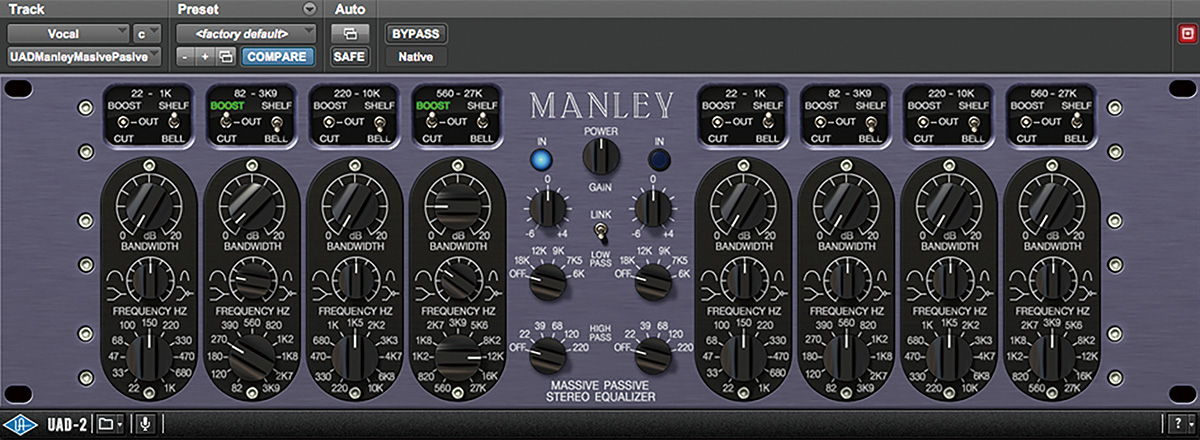The width and height of the screenshot is (1200, 440).
Task: Click the automation SAFE button
Action: (349, 57)
